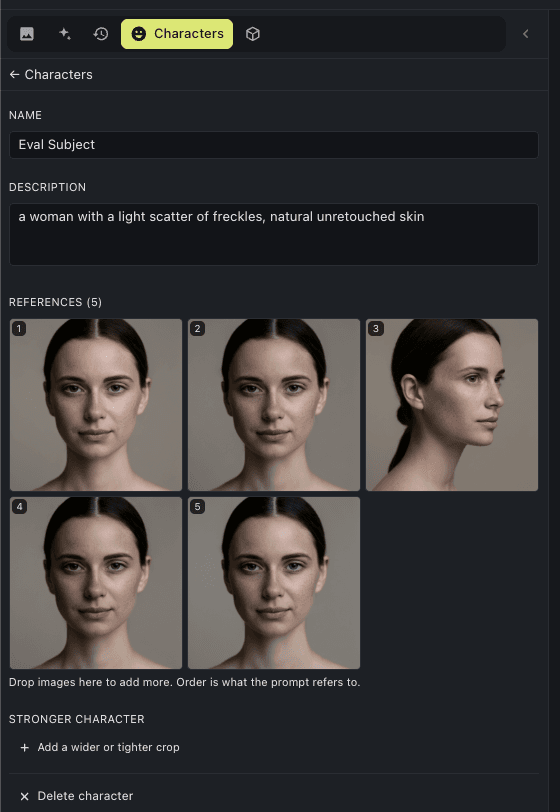Open the 3D cube tab icon

coord(253,34)
